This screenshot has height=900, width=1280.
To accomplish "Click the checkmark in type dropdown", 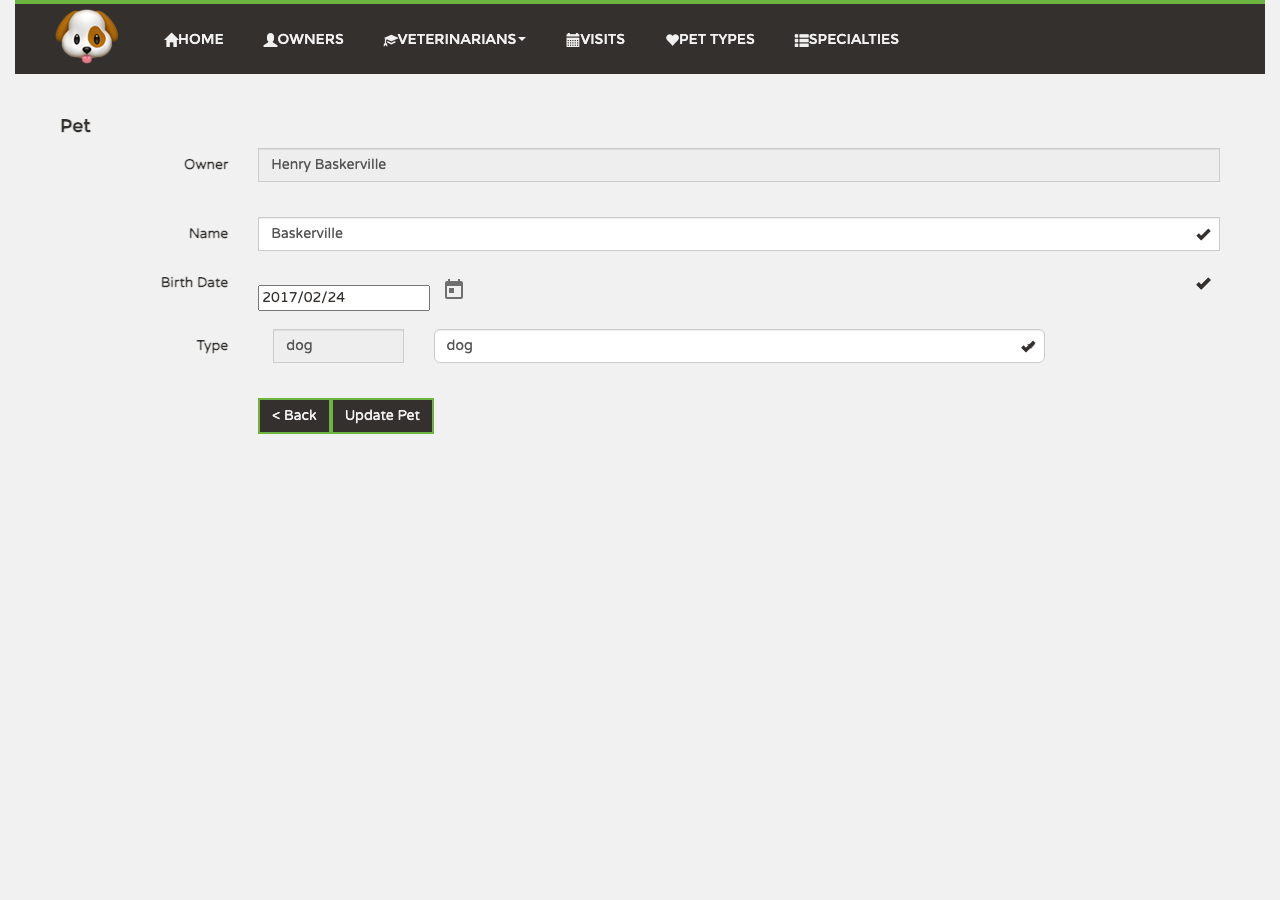I will pos(1028,346).
